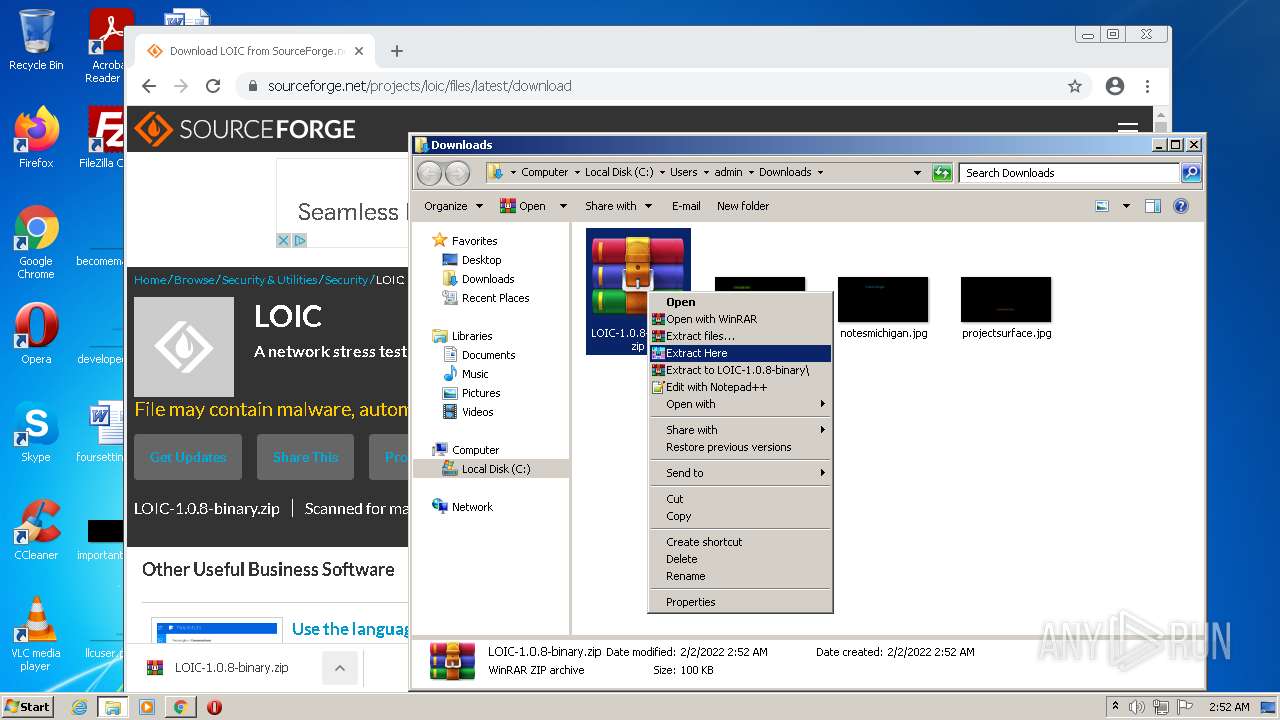Open the CCleaner desktop icon
The height and width of the screenshot is (720, 1280).
pos(36,530)
